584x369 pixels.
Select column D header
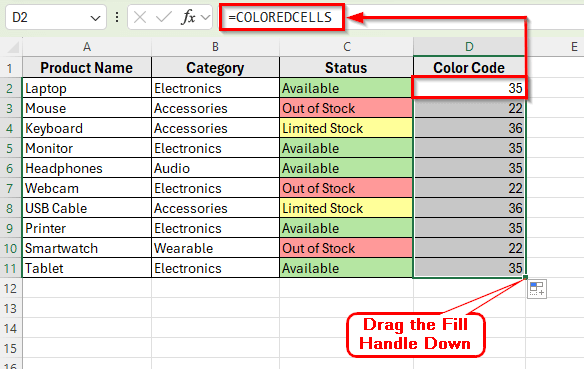pyautogui.click(x=469, y=47)
